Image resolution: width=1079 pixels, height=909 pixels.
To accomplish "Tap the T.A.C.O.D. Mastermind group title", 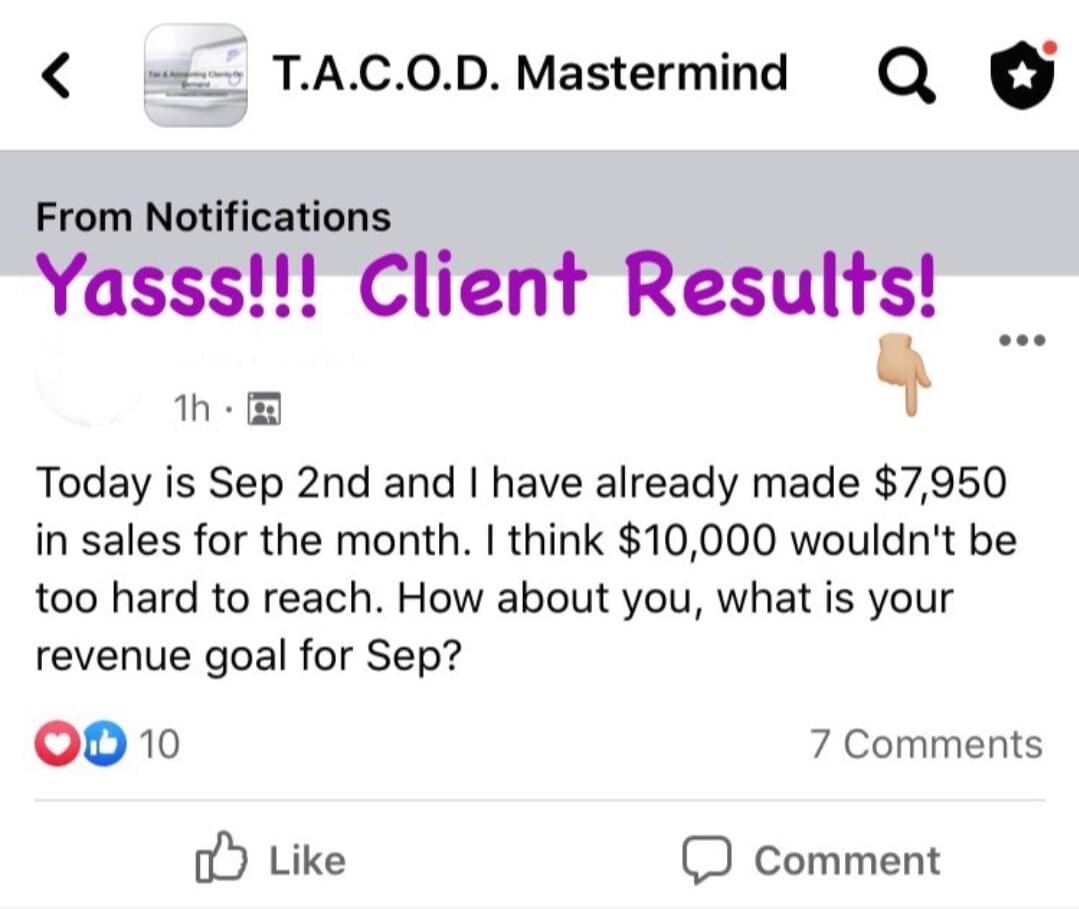I will click(x=530, y=73).
